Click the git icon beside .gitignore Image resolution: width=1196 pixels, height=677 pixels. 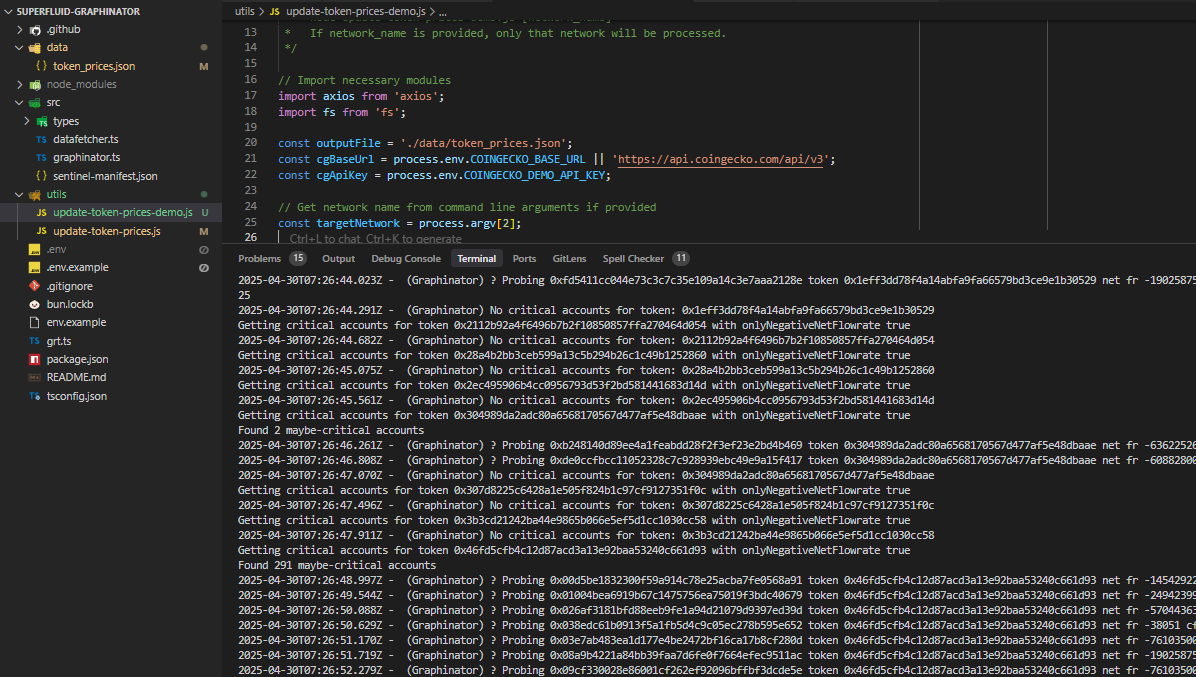[33, 286]
